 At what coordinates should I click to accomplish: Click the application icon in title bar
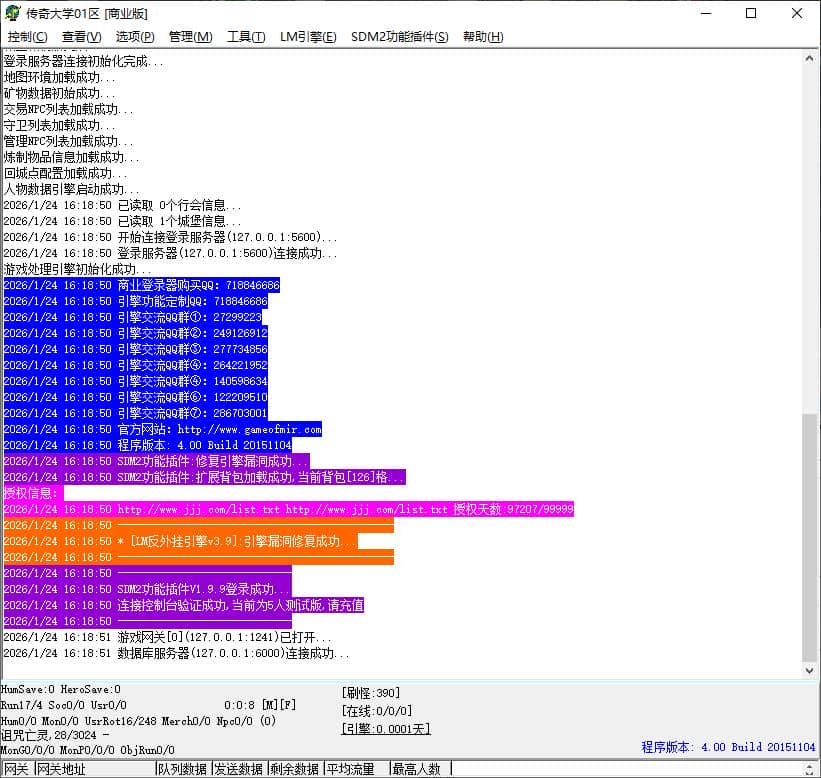tap(13, 13)
